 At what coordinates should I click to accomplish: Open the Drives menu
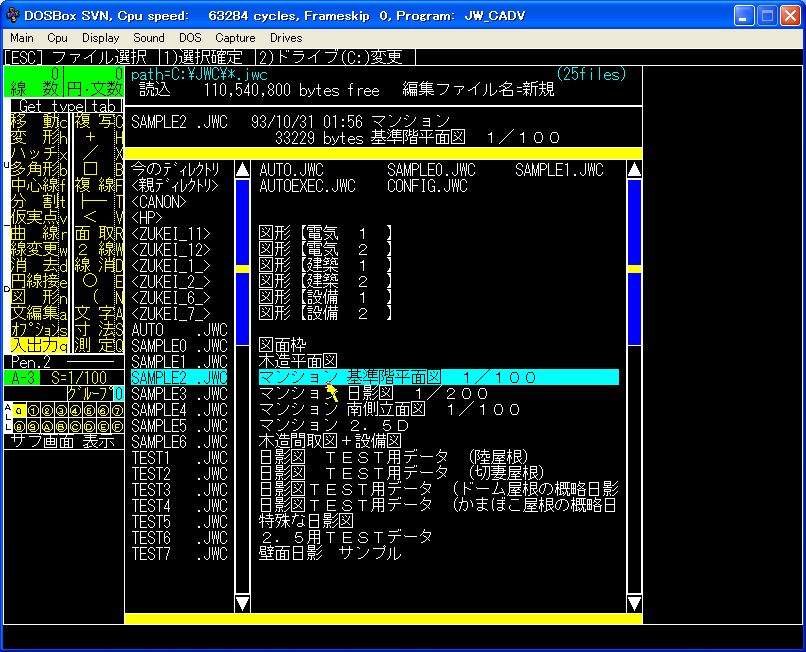click(x=286, y=38)
